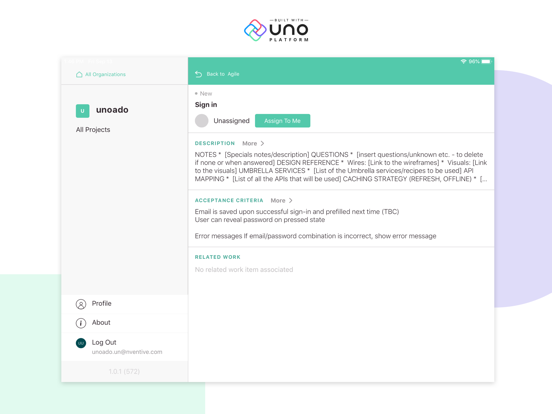
Task: Click the account email under Log Out
Action: 127,352
